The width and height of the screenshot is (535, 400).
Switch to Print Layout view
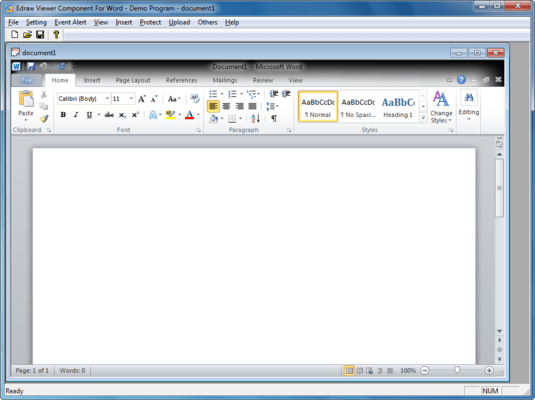click(349, 370)
